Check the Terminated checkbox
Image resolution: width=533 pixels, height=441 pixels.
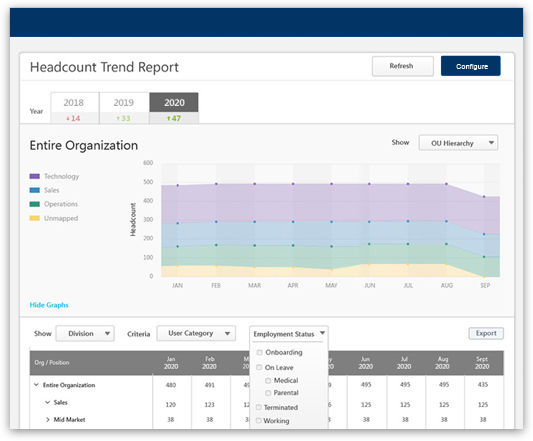coord(259,407)
